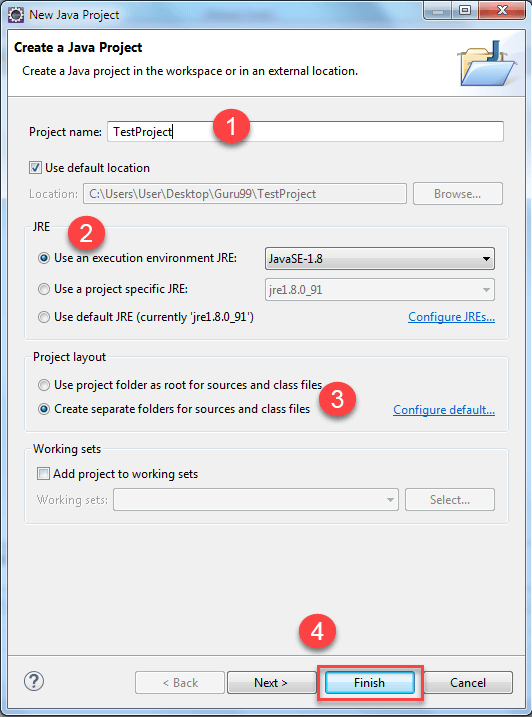Viewport: 532px width, 717px height.
Task: Select Use default JRE radio option
Action: [44, 317]
